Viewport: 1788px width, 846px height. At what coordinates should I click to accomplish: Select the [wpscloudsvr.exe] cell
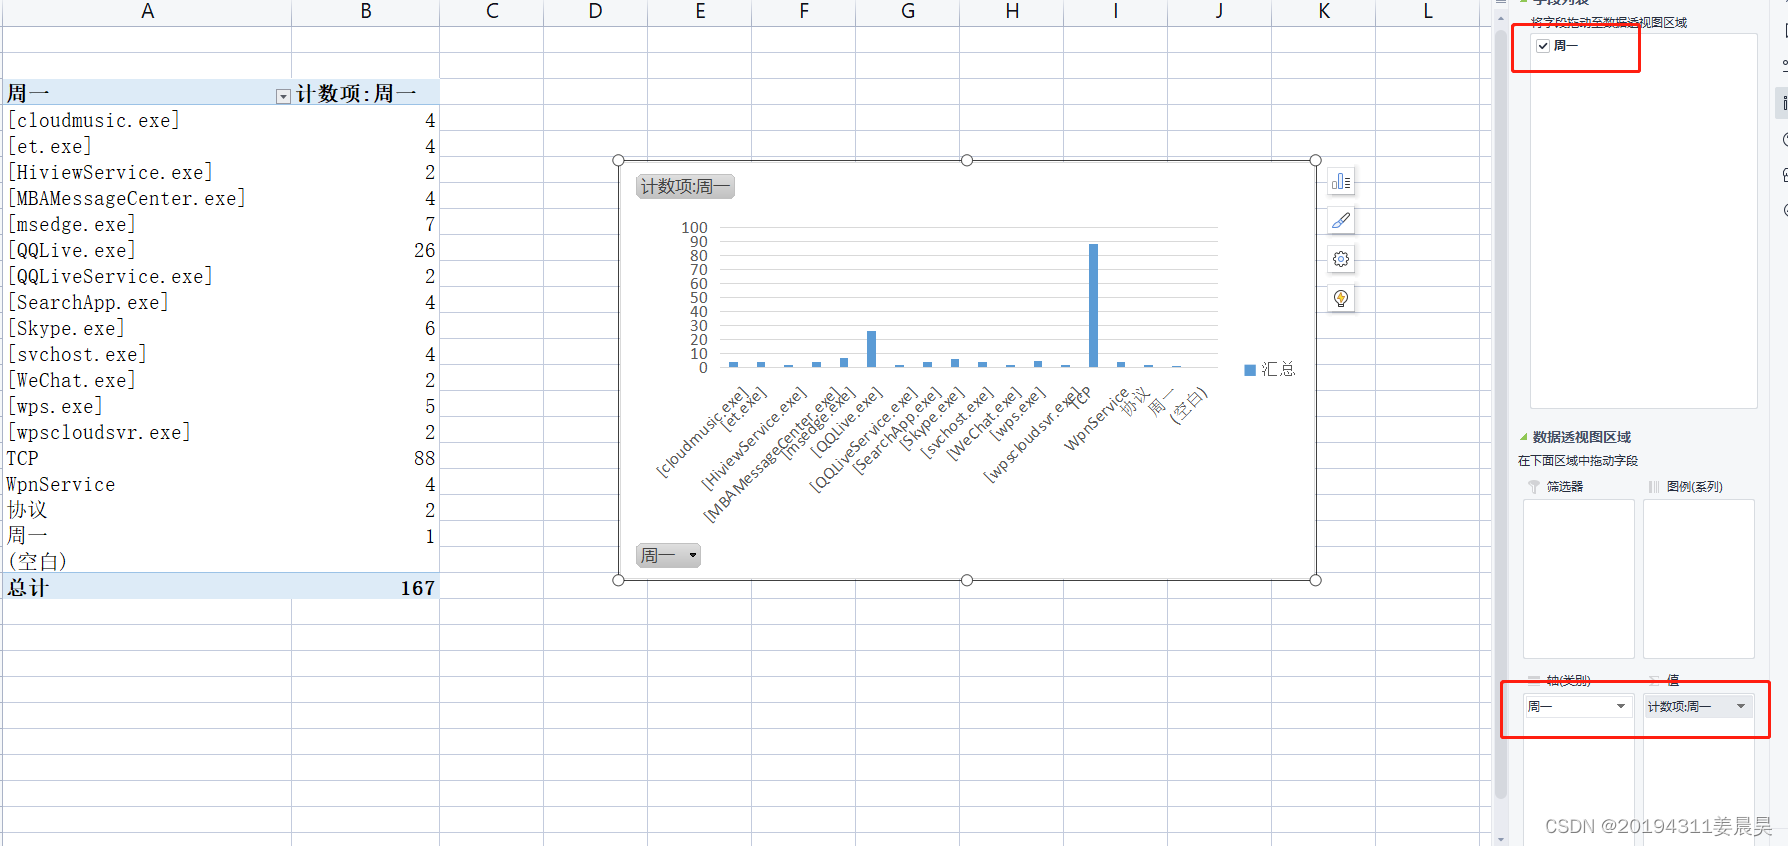[147, 432]
